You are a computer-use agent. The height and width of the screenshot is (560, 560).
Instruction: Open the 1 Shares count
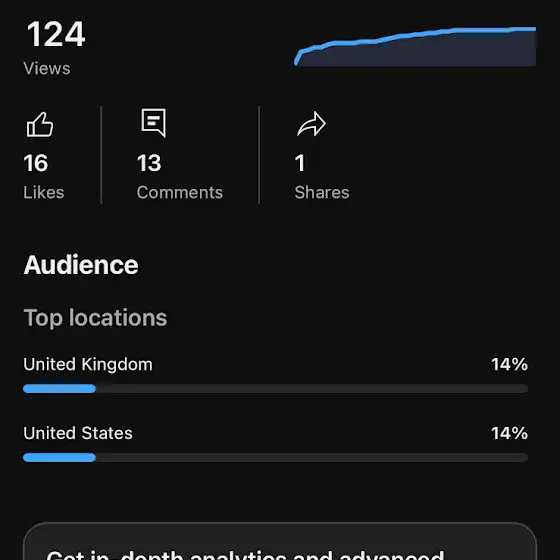pyautogui.click(x=300, y=163)
